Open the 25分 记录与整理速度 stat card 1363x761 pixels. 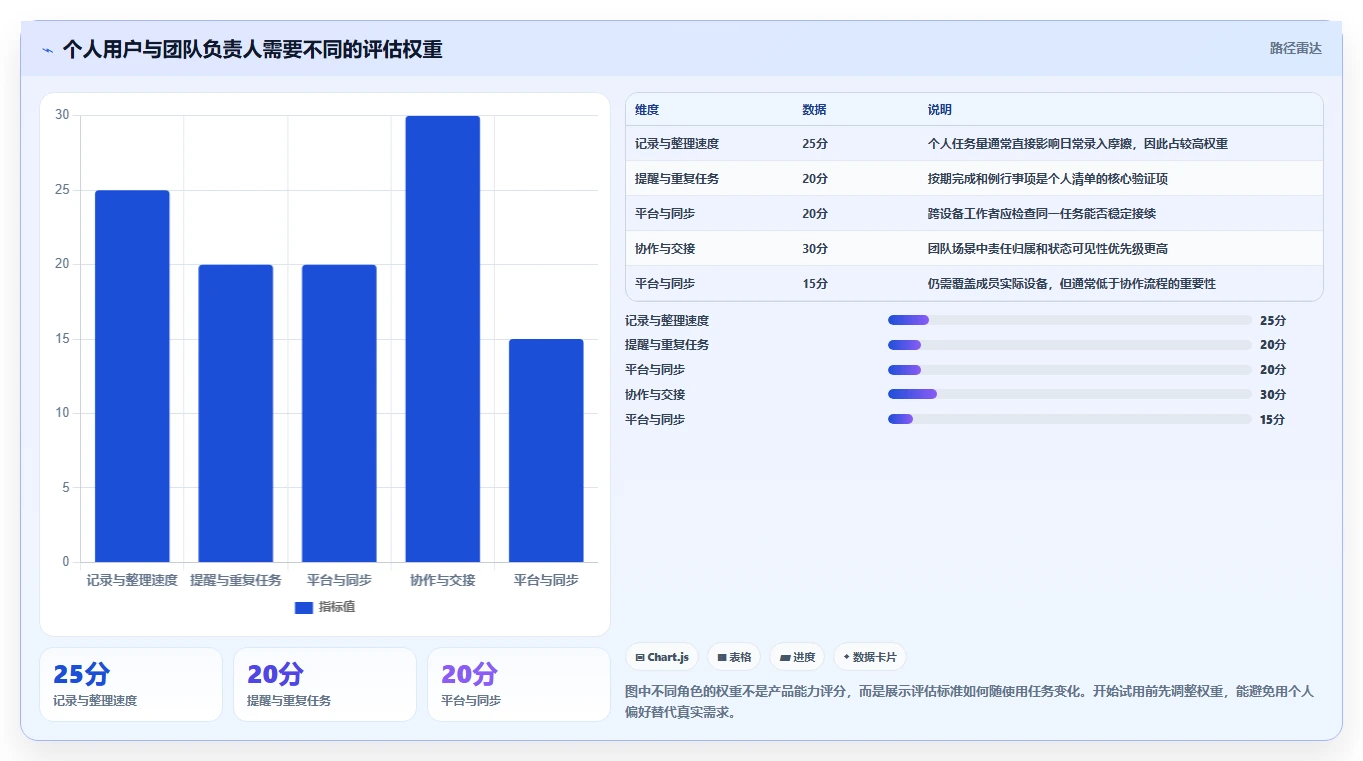131,684
